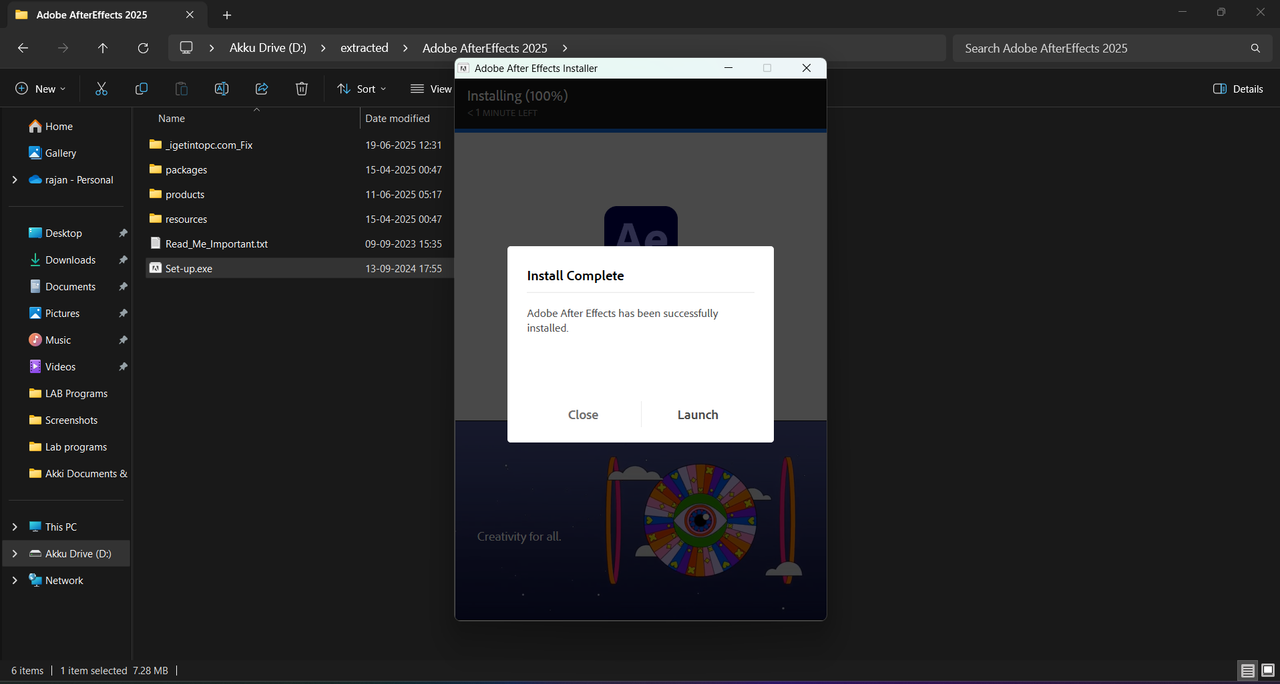Click the Rename icon in toolbar
1280x684 pixels.
[x=221, y=89]
